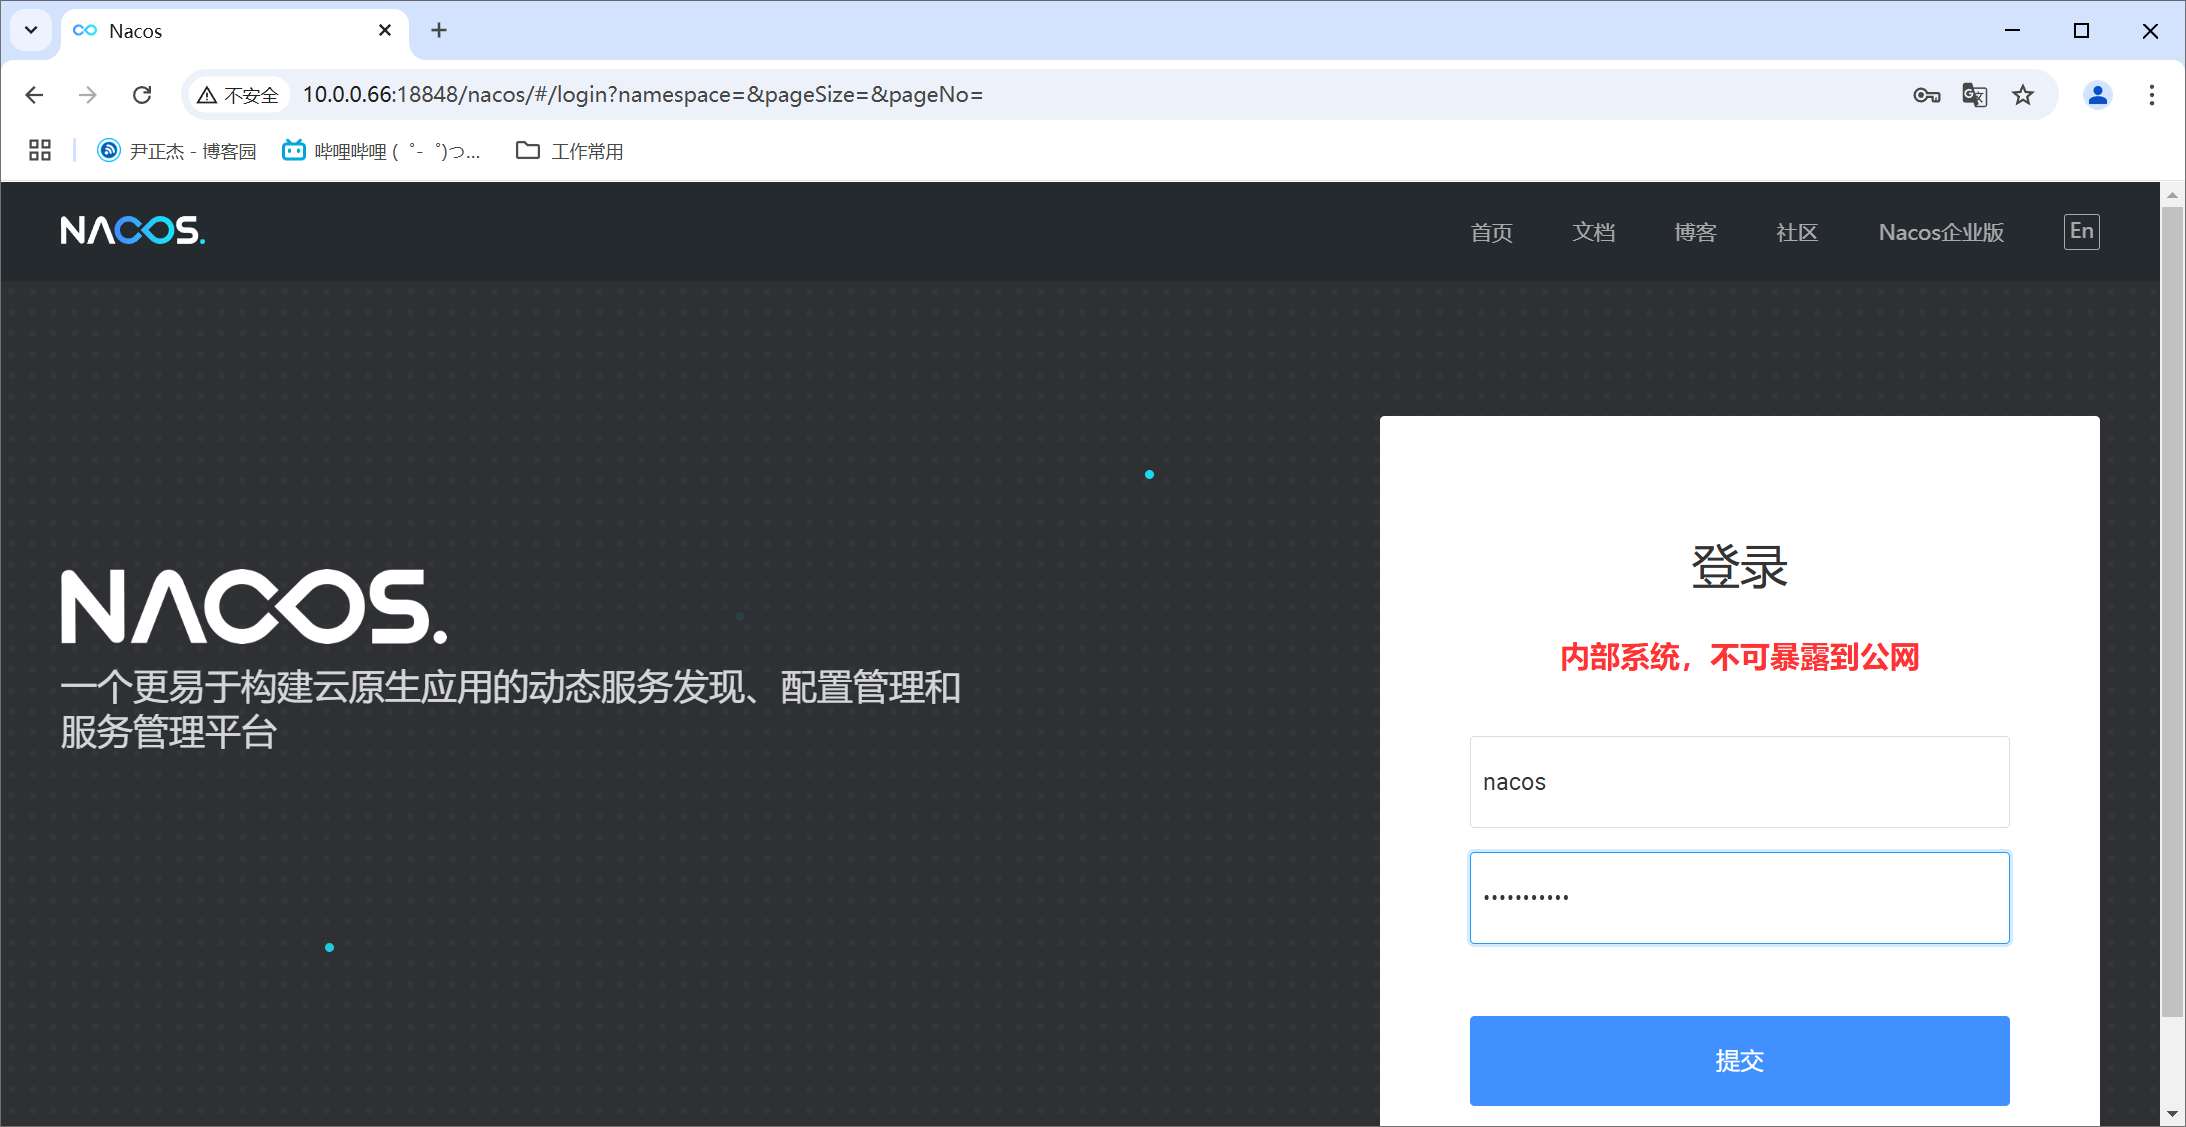Open the 社区 navigation item
The height and width of the screenshot is (1127, 2186).
[x=1796, y=232]
